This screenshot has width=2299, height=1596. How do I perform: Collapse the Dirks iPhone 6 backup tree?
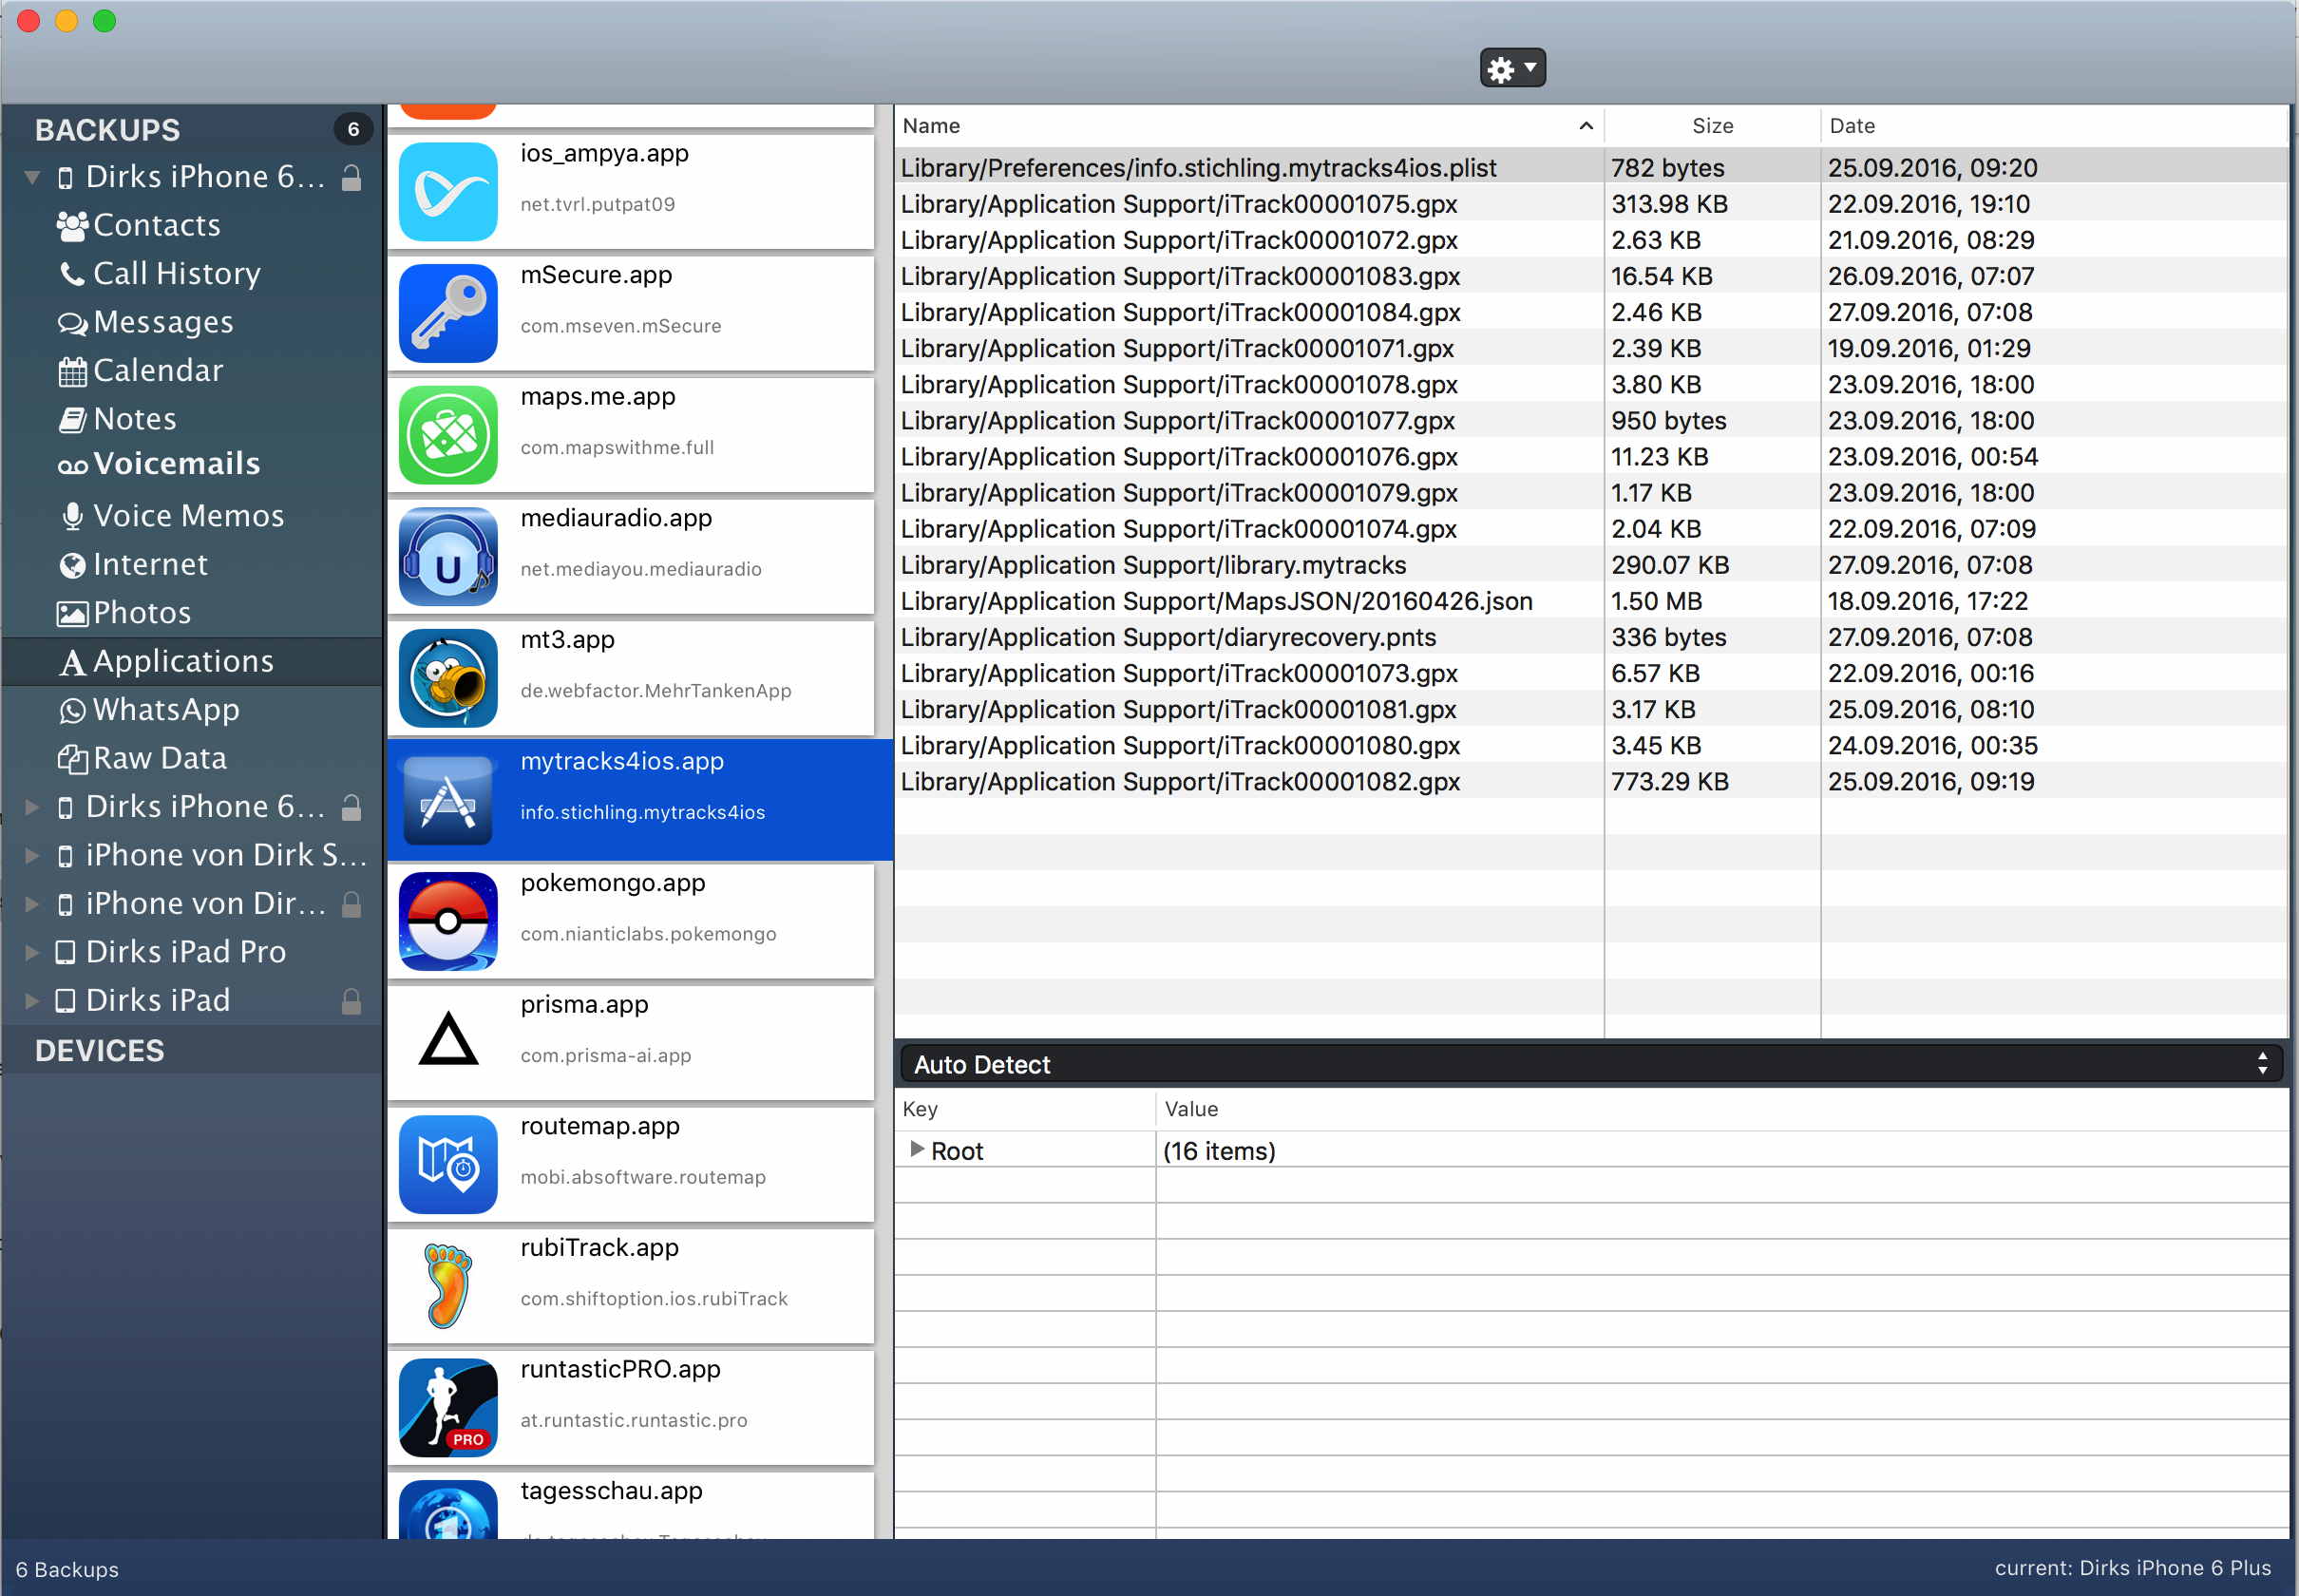32,176
